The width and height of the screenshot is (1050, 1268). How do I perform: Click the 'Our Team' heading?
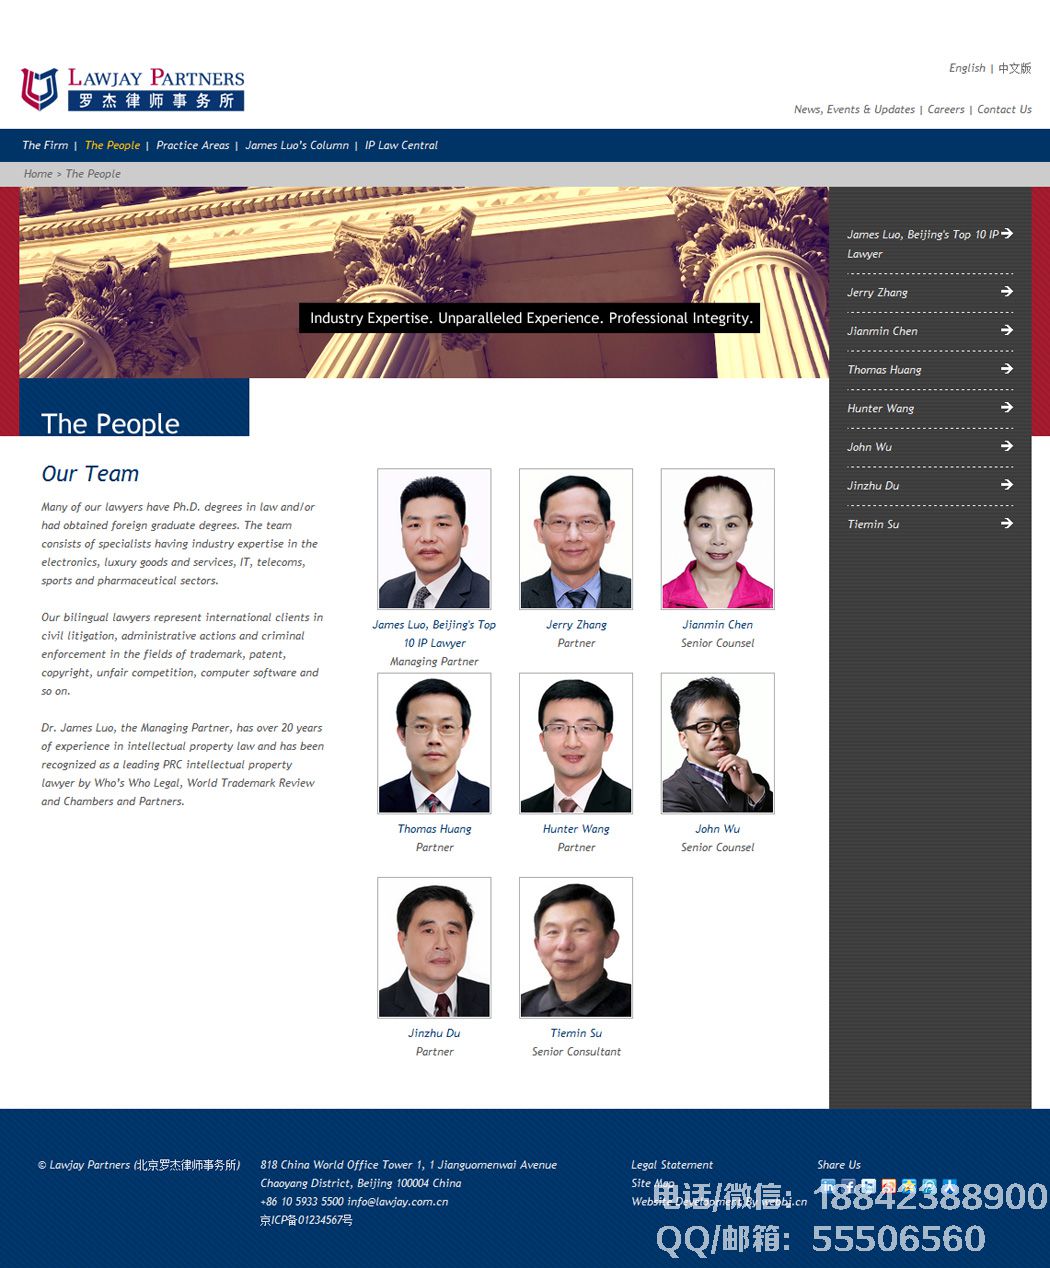(90, 474)
